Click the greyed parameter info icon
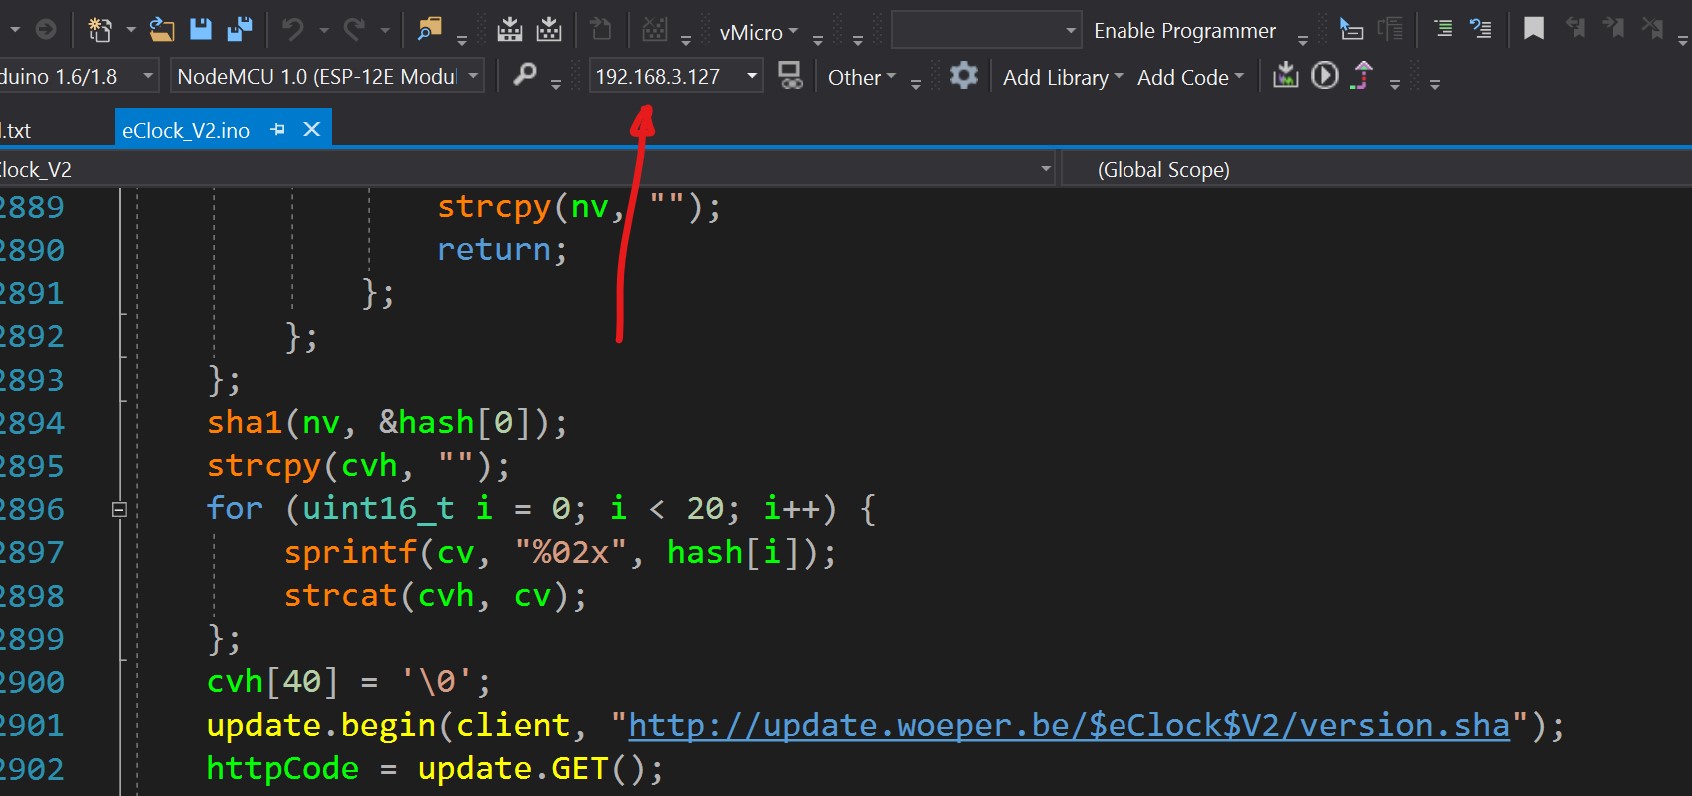1692x796 pixels. tap(1390, 30)
